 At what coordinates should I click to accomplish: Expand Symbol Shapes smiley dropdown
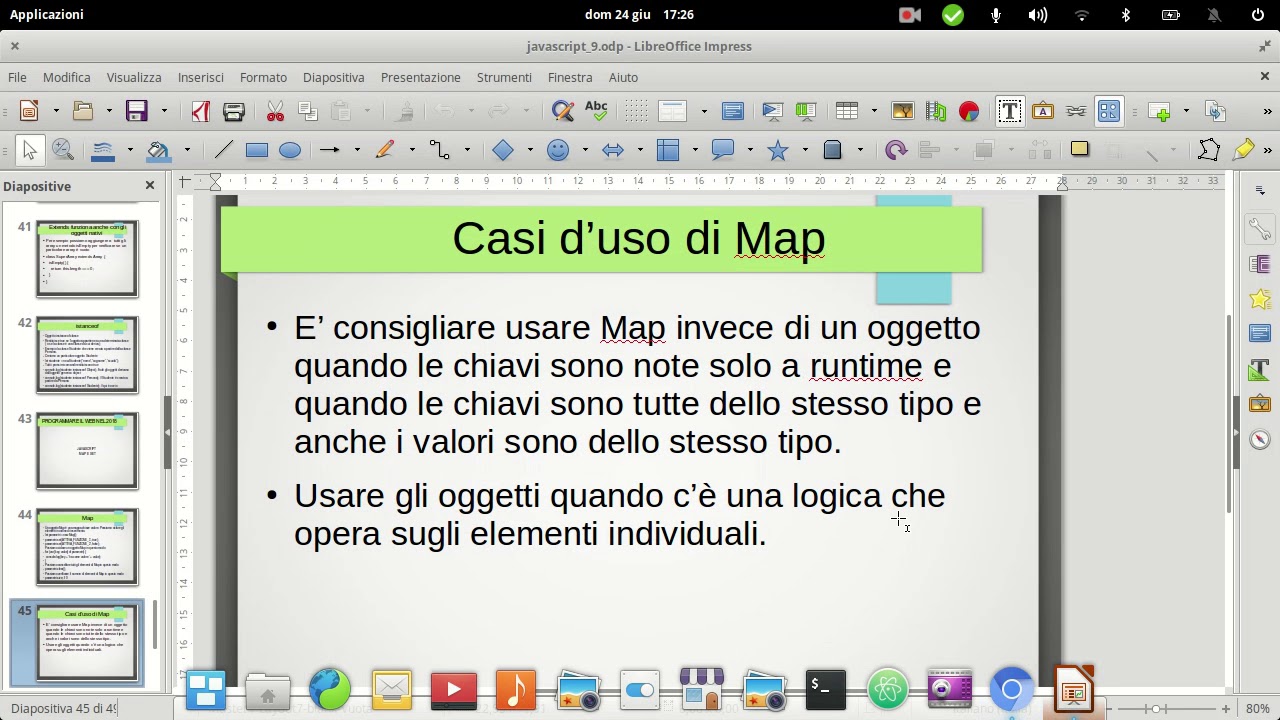[x=584, y=150]
